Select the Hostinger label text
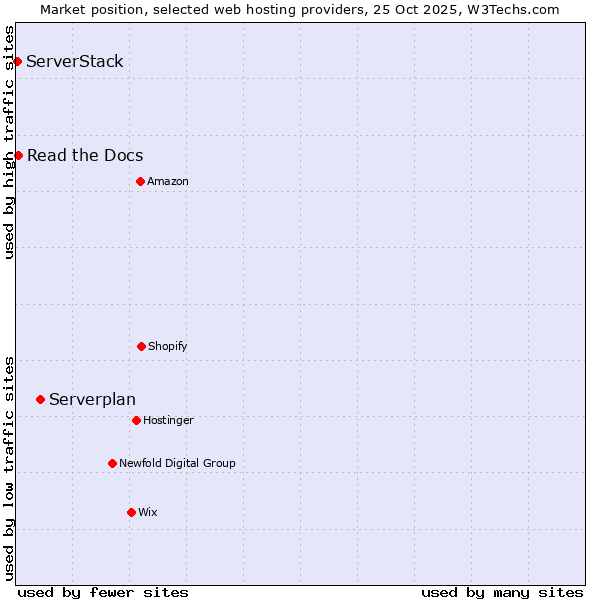This screenshot has height=600, width=600. tap(168, 420)
